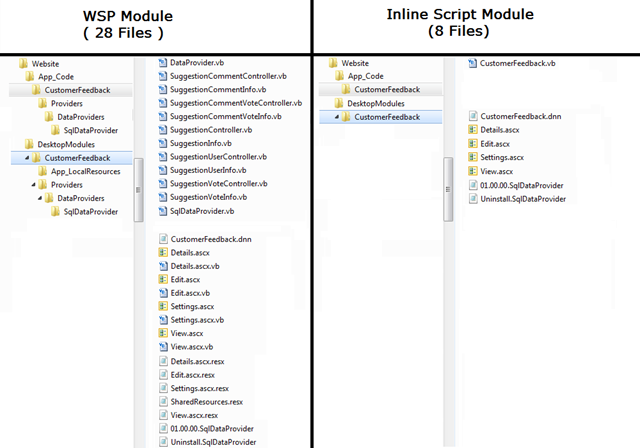Select file View.ascx.vb

click(x=192, y=347)
